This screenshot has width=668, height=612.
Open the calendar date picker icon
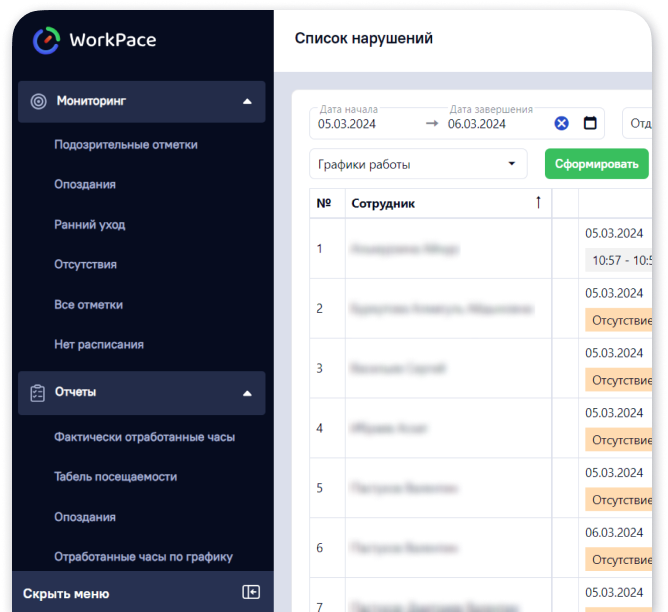coord(590,124)
